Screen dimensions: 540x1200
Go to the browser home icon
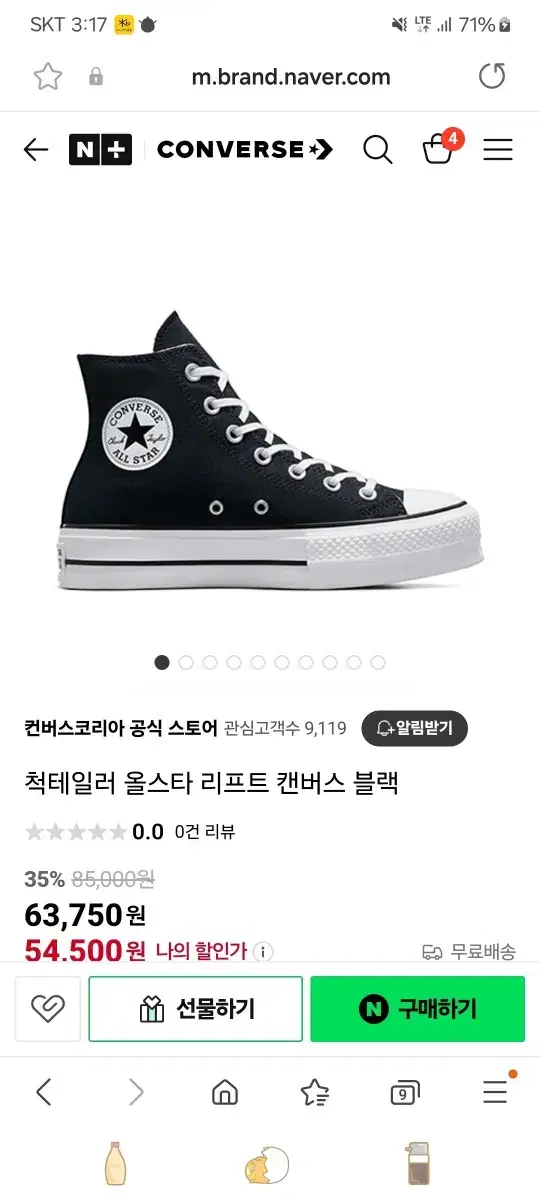[225, 1092]
